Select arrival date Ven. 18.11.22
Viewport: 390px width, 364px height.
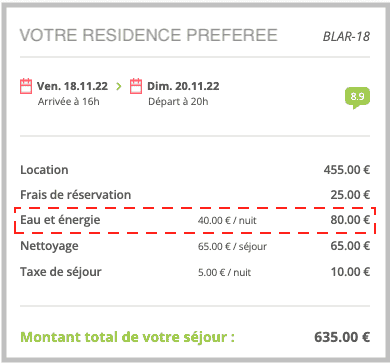point(72,86)
